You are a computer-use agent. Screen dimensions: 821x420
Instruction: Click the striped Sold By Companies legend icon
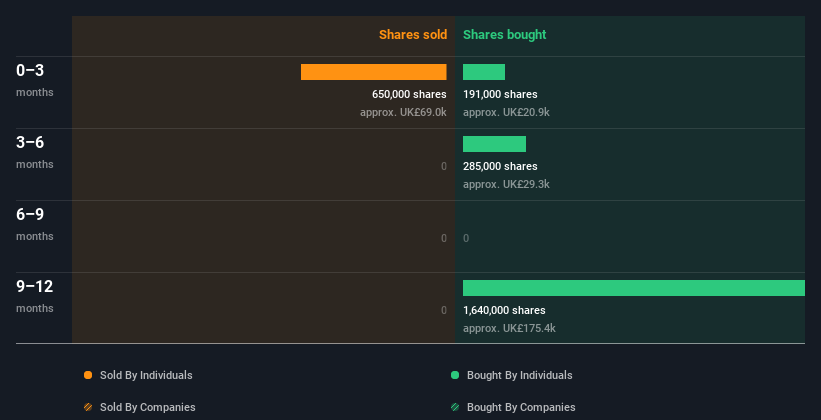[x=88, y=407]
